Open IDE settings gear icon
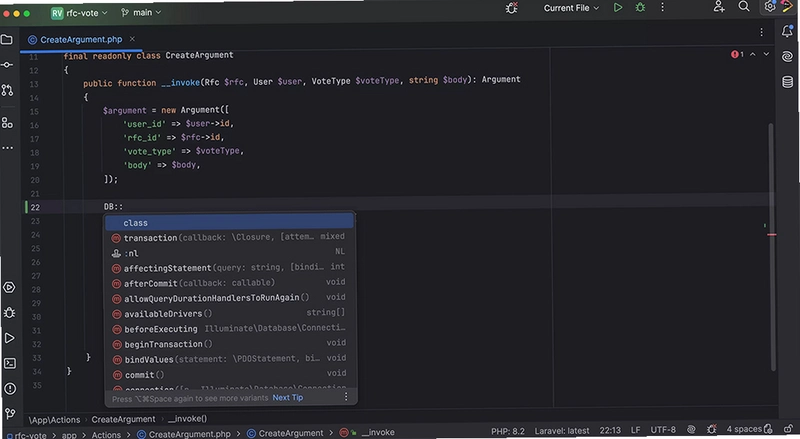The width and height of the screenshot is (800, 439). [x=770, y=7]
